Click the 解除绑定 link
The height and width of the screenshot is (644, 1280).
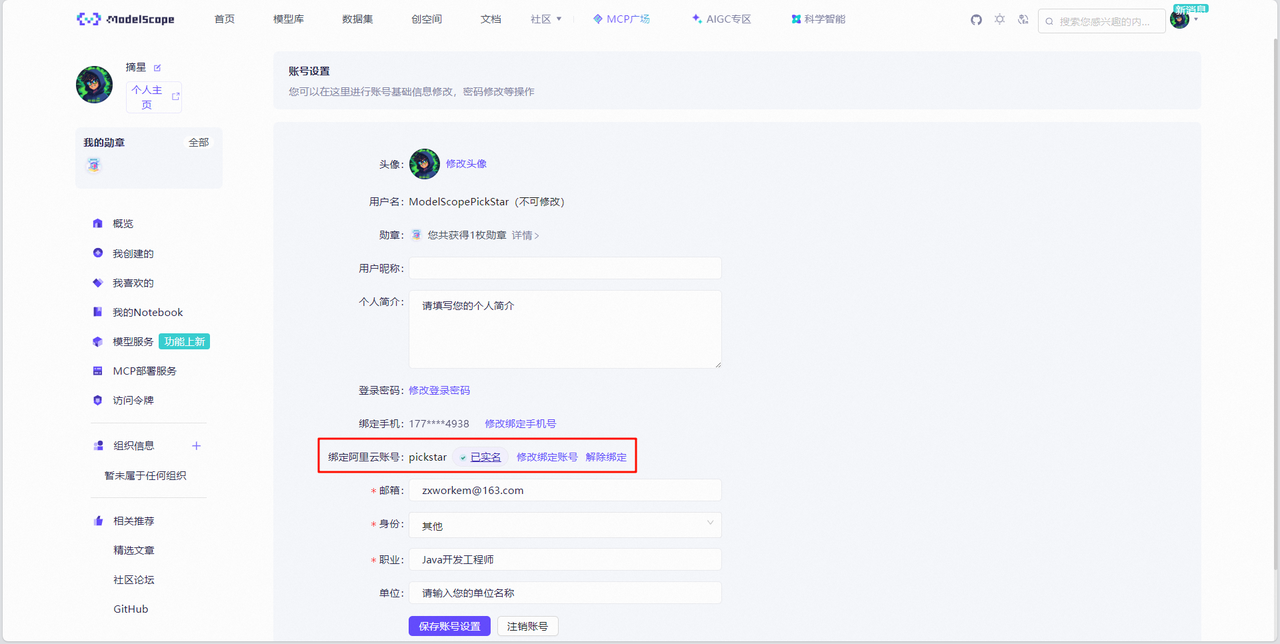coord(606,457)
